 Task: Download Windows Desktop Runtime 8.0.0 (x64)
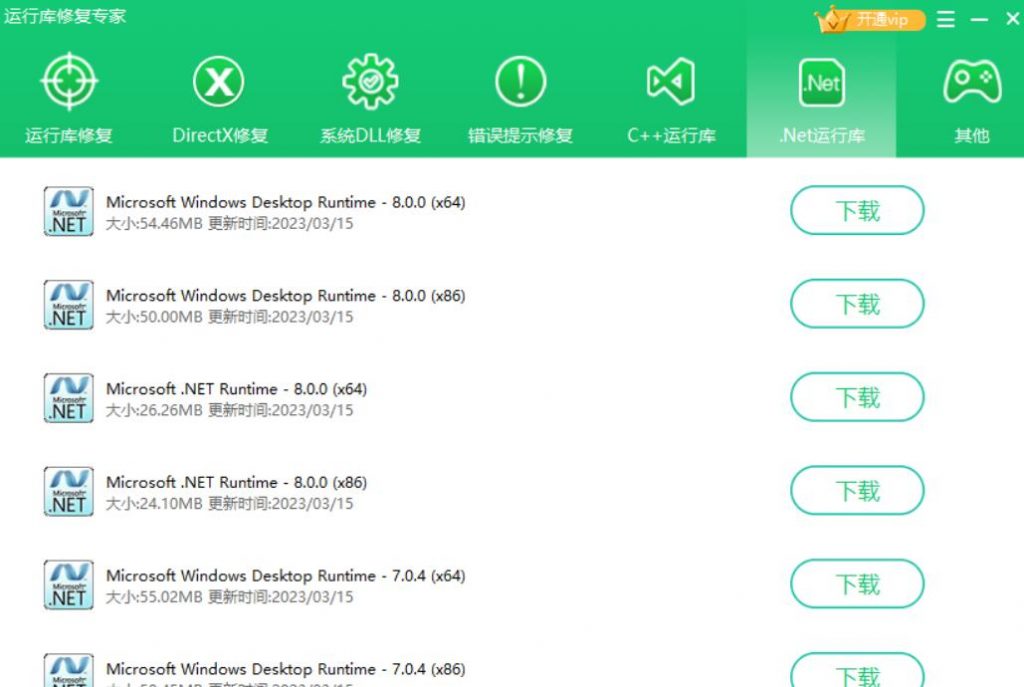(857, 210)
